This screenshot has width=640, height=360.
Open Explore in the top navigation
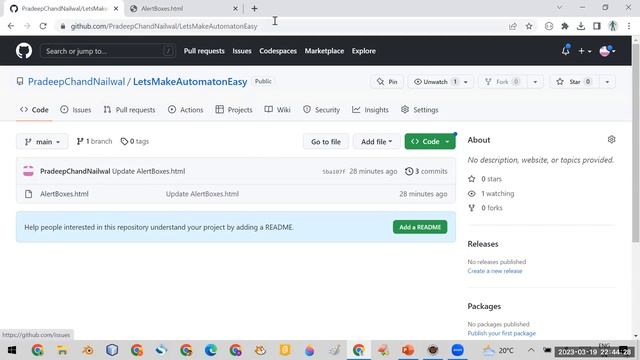[x=364, y=51]
